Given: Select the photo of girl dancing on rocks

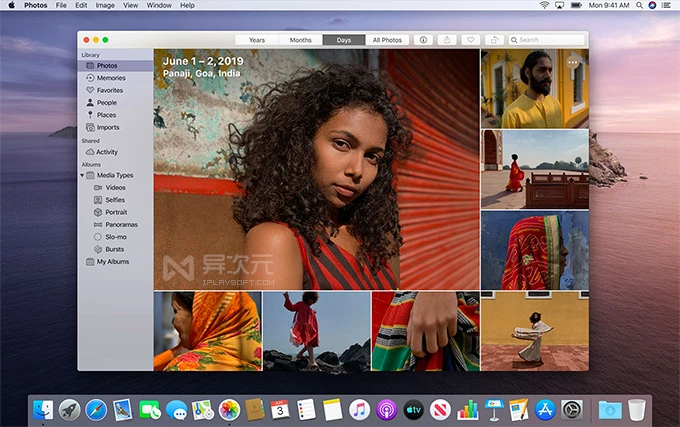Looking at the screenshot, I should (x=317, y=331).
